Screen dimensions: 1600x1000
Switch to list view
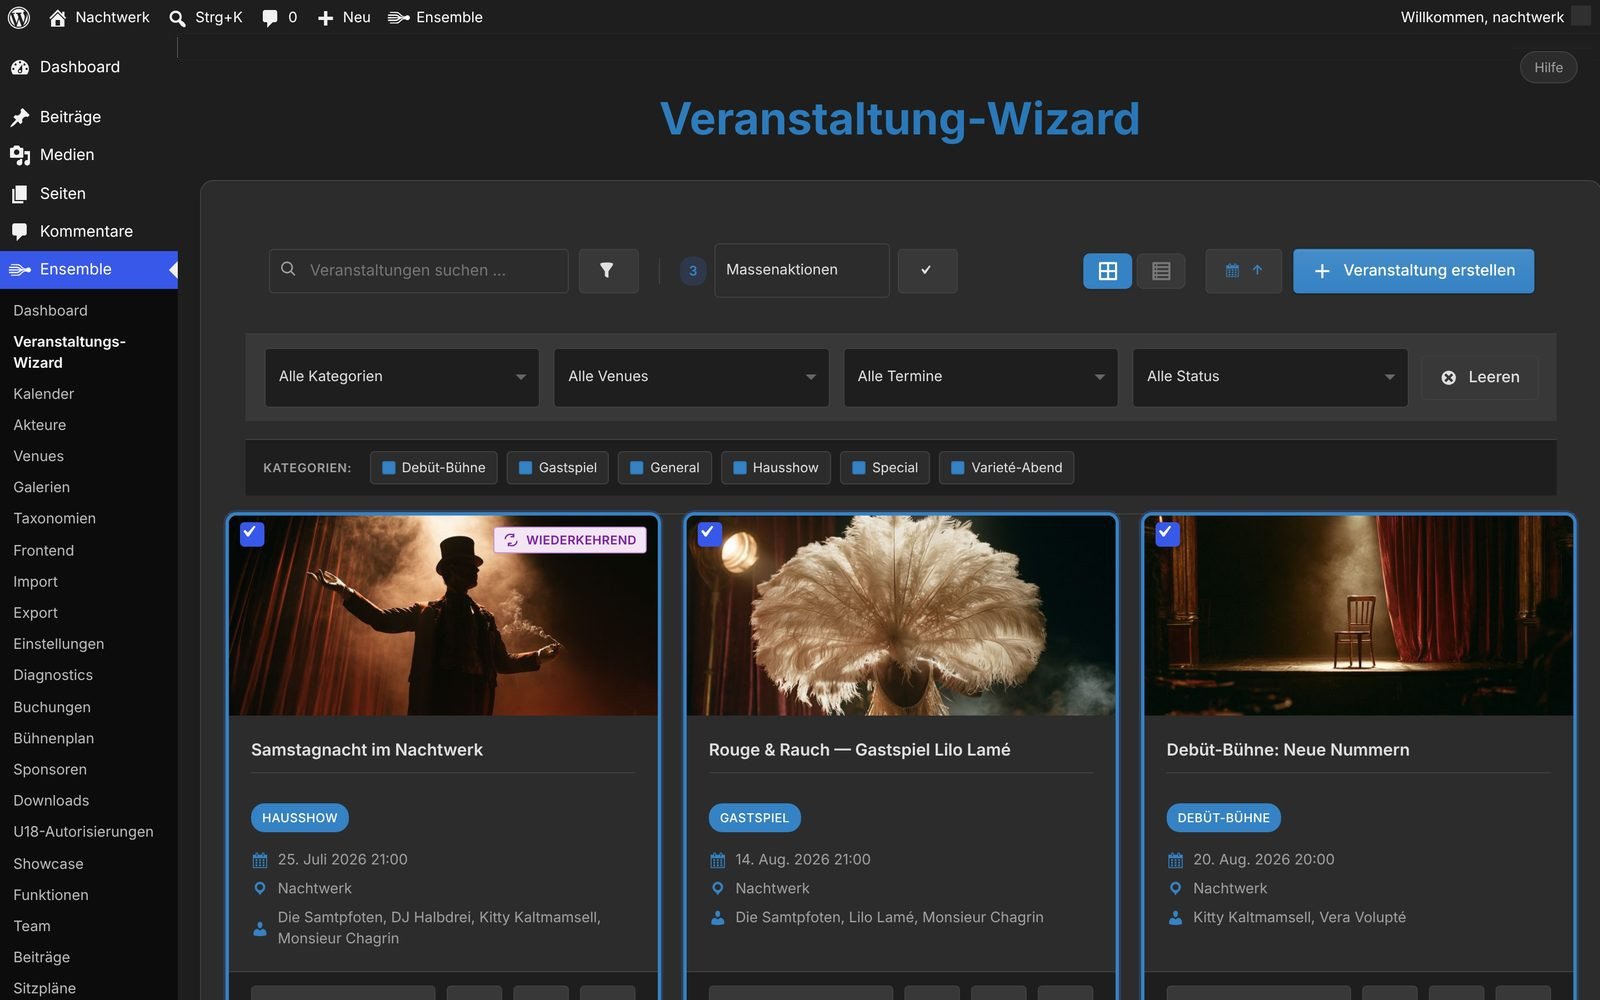(x=1161, y=271)
